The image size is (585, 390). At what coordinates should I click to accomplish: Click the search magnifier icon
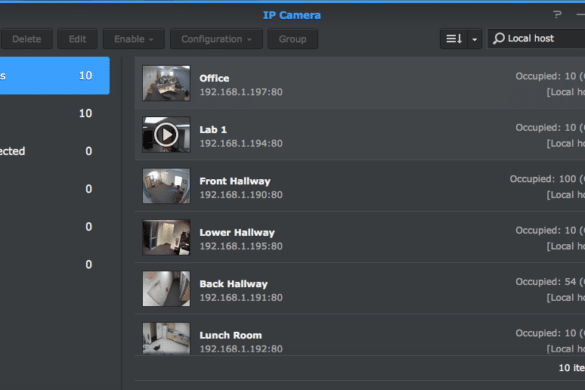click(499, 38)
